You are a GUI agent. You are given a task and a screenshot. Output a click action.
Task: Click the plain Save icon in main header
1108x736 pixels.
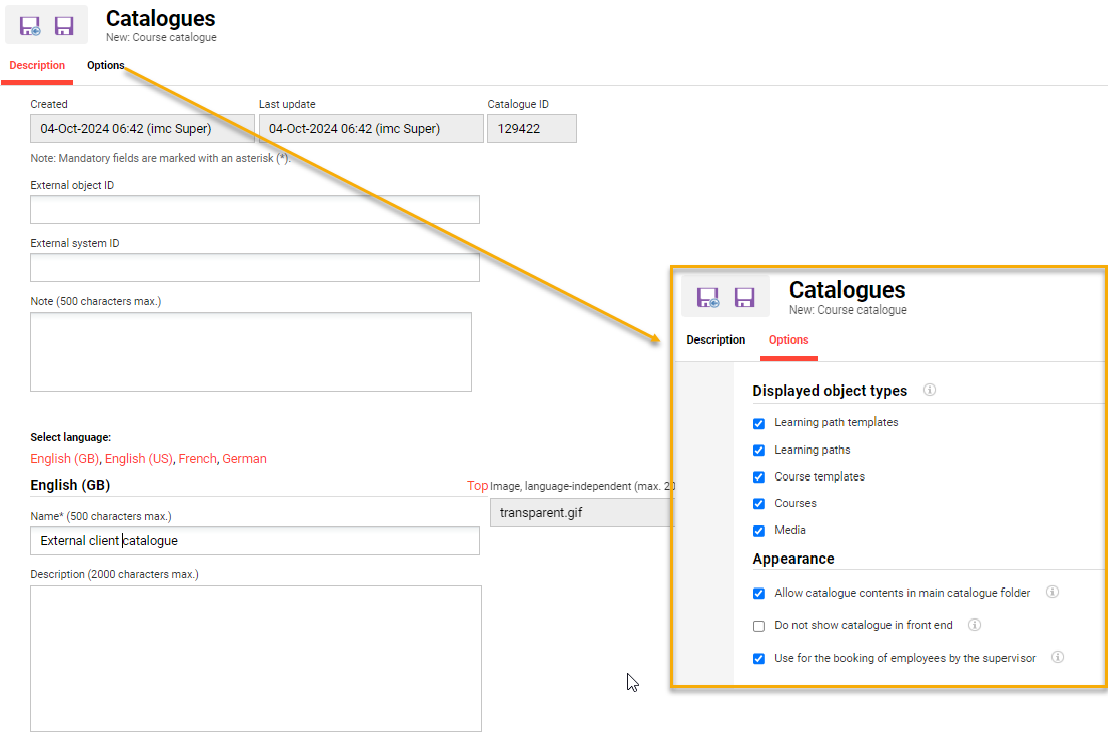pos(64,26)
